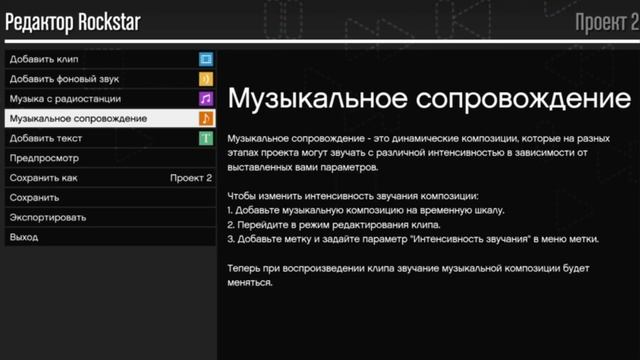
Task: Open Предпросмотр from the menu
Action: tap(110, 158)
